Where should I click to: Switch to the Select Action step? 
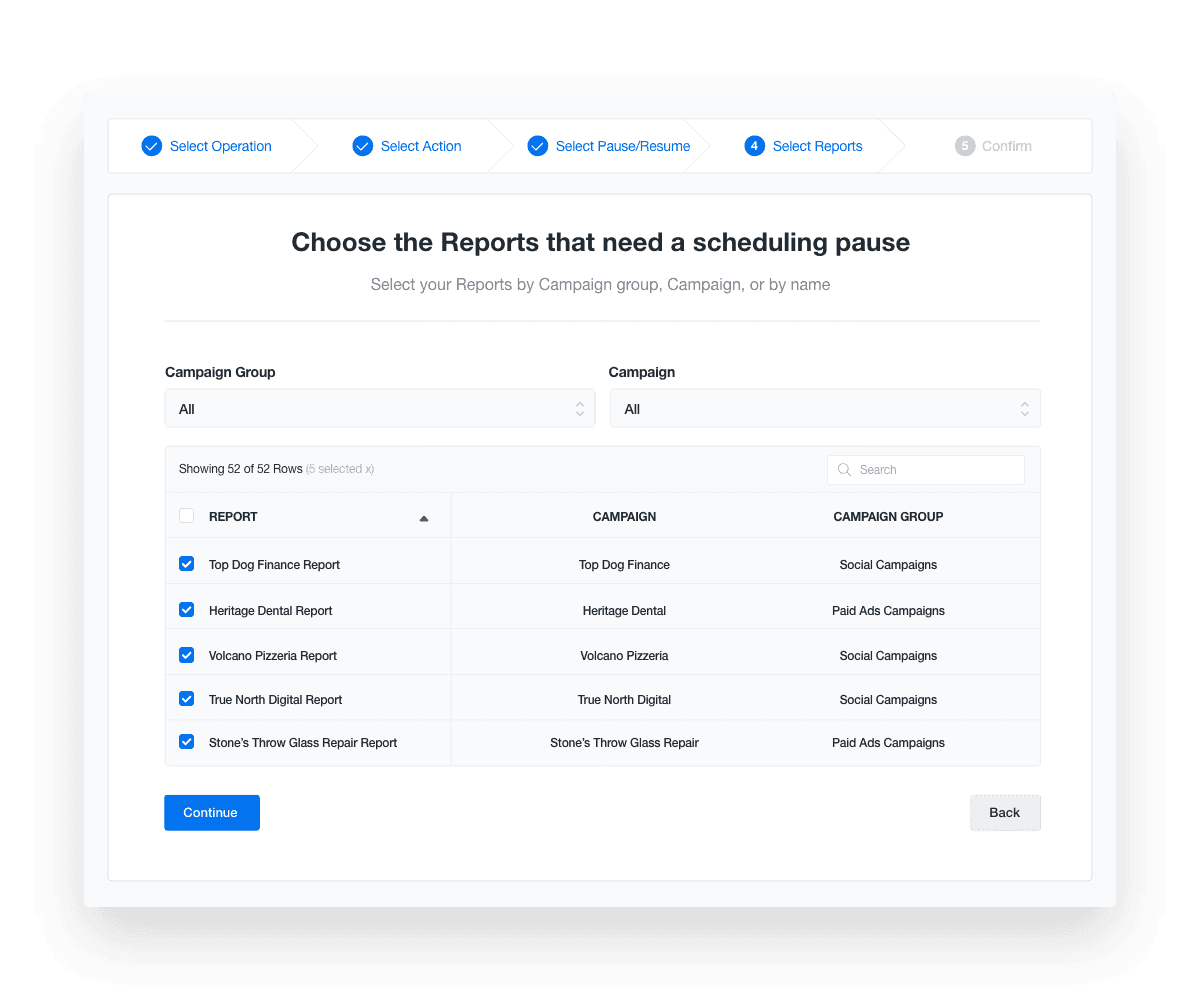420,146
